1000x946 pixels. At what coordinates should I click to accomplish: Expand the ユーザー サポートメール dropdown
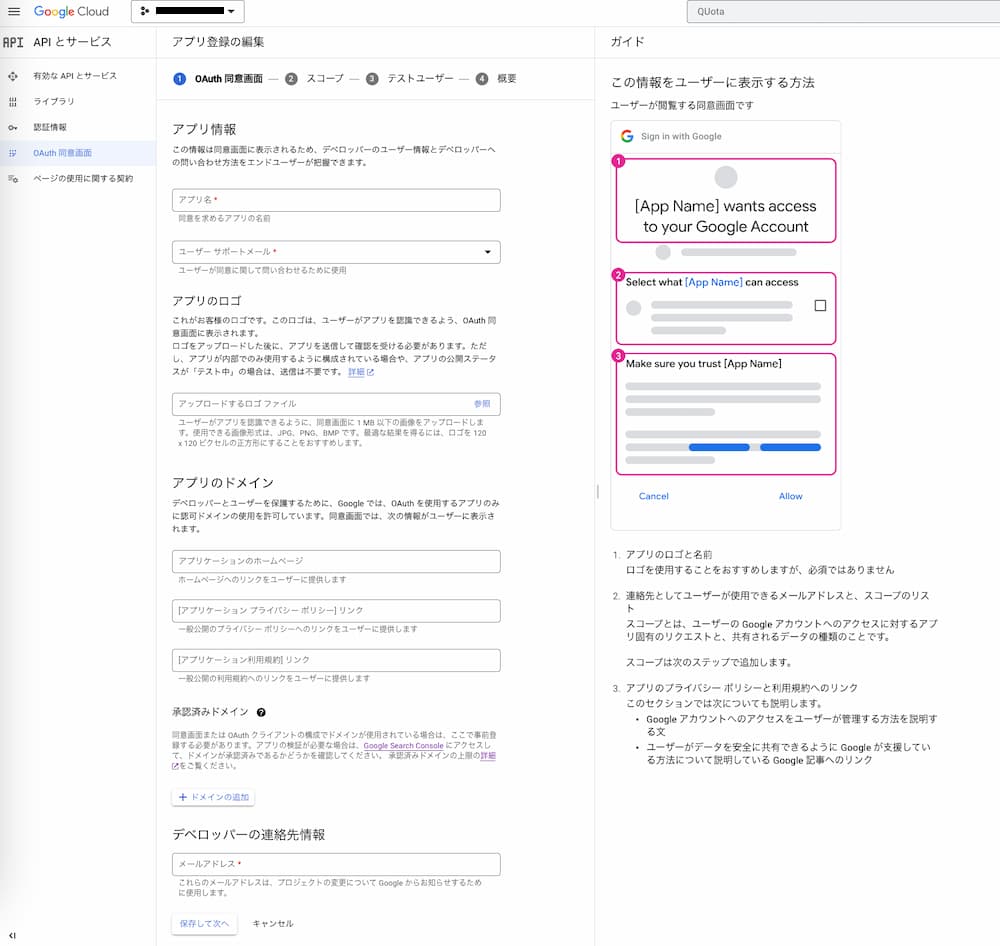pos(486,251)
